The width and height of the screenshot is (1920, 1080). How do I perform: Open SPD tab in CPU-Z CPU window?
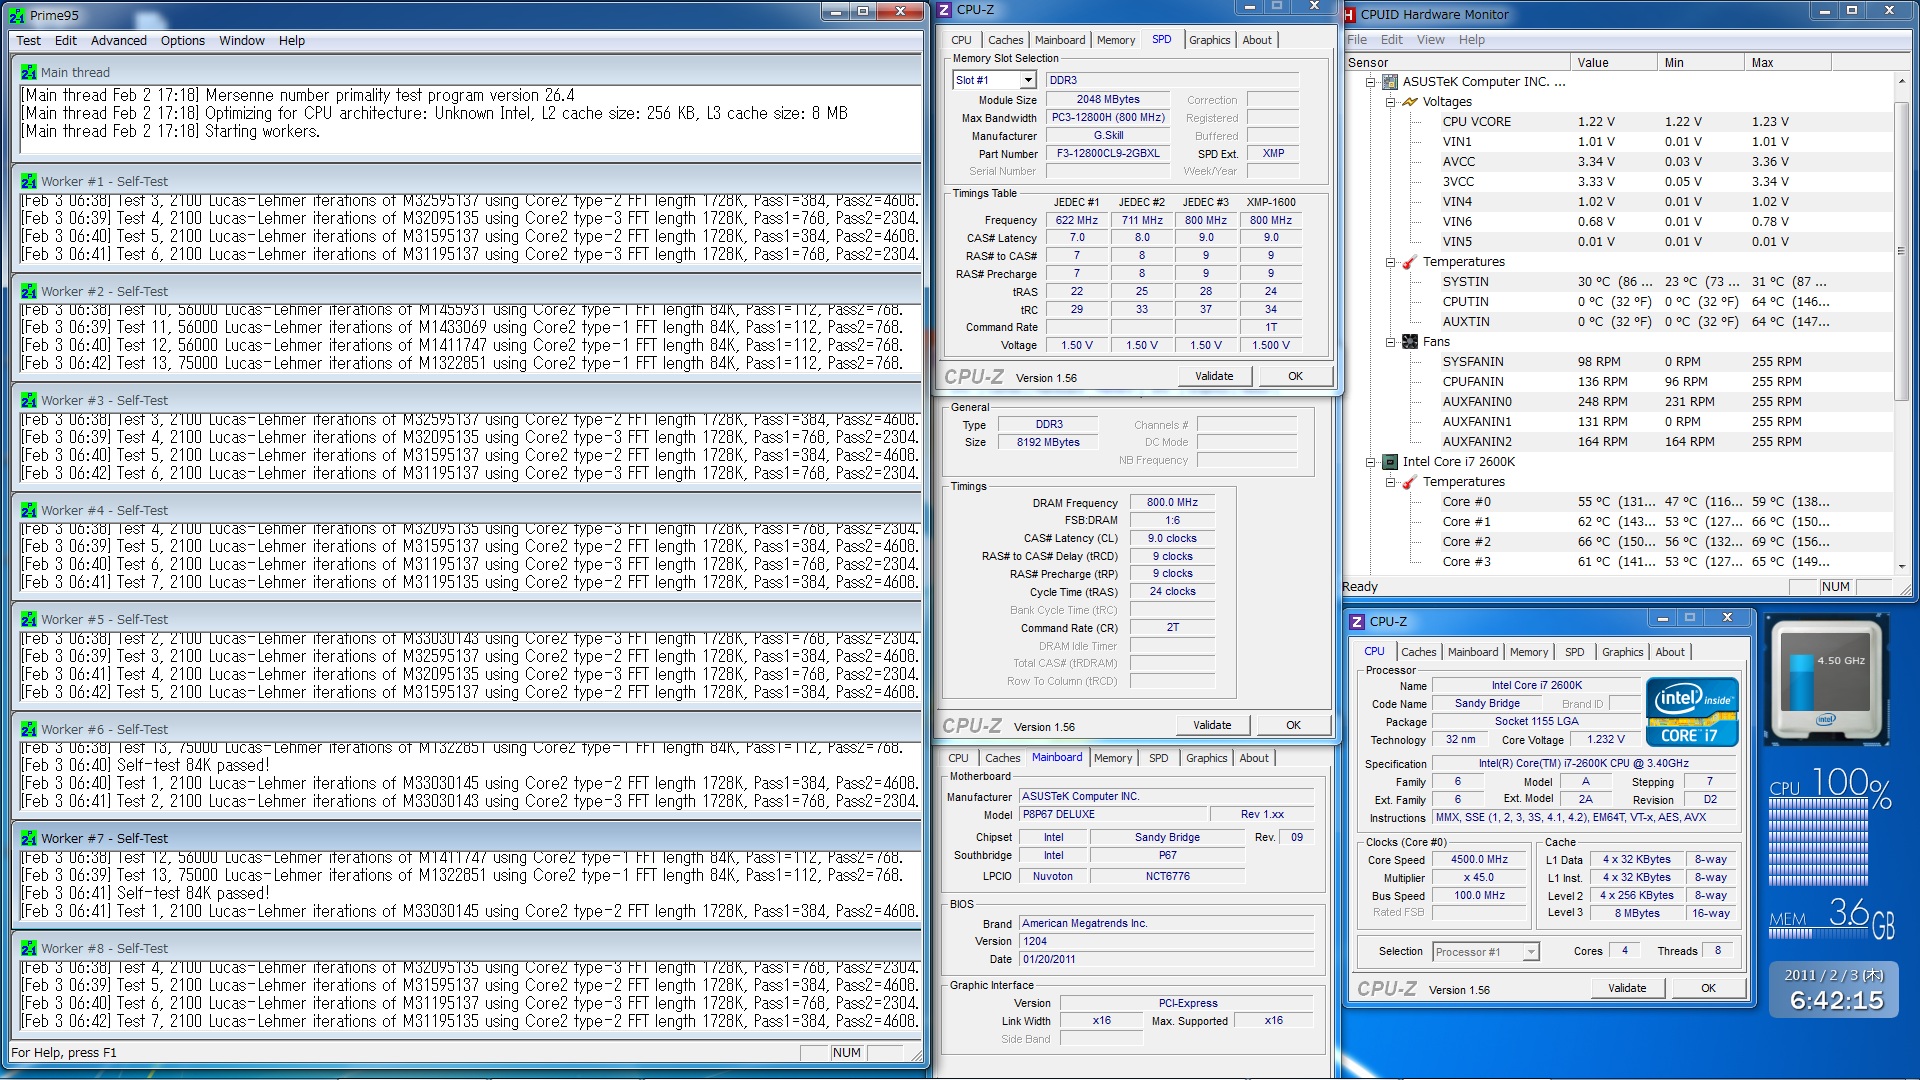1574,652
